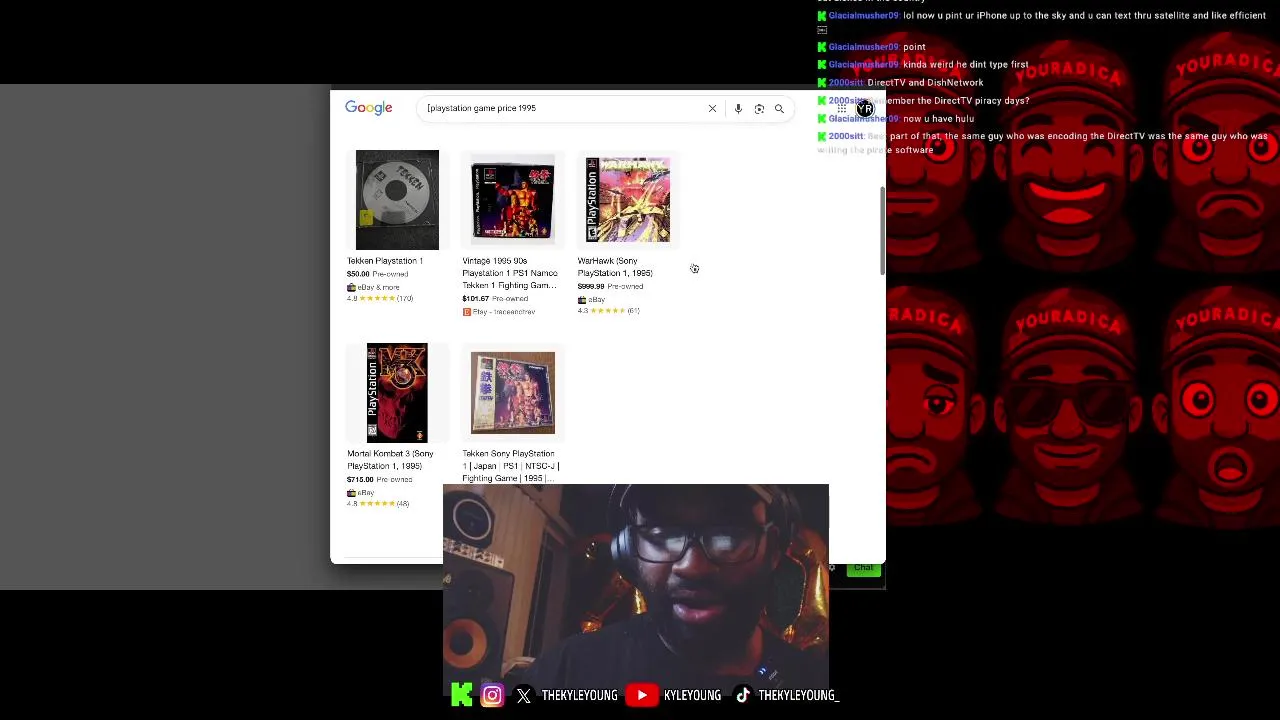Open the 'Tekken Playstation 1' listing title
The width and height of the screenshot is (1280, 720).
click(x=385, y=261)
